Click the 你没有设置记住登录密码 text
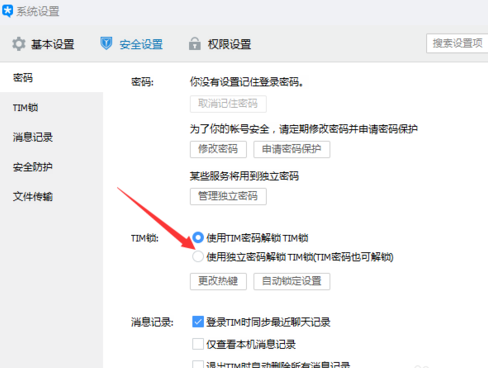 246,82
